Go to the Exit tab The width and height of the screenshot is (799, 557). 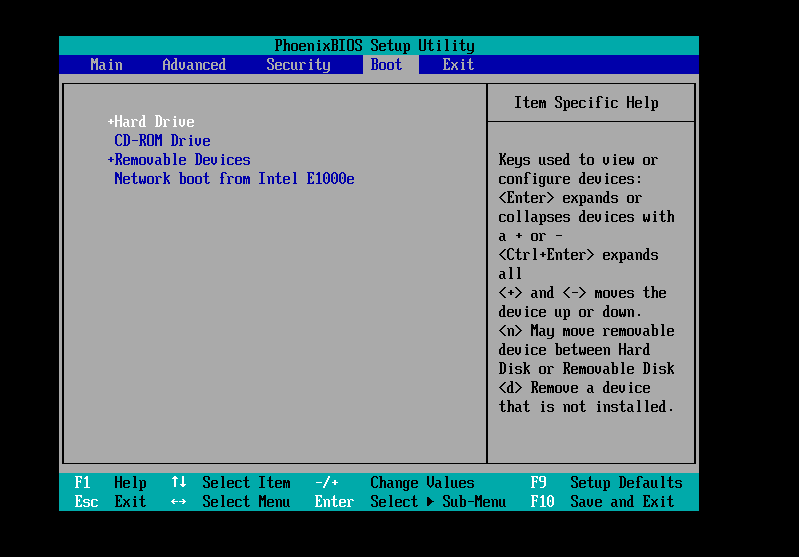[x=458, y=65]
